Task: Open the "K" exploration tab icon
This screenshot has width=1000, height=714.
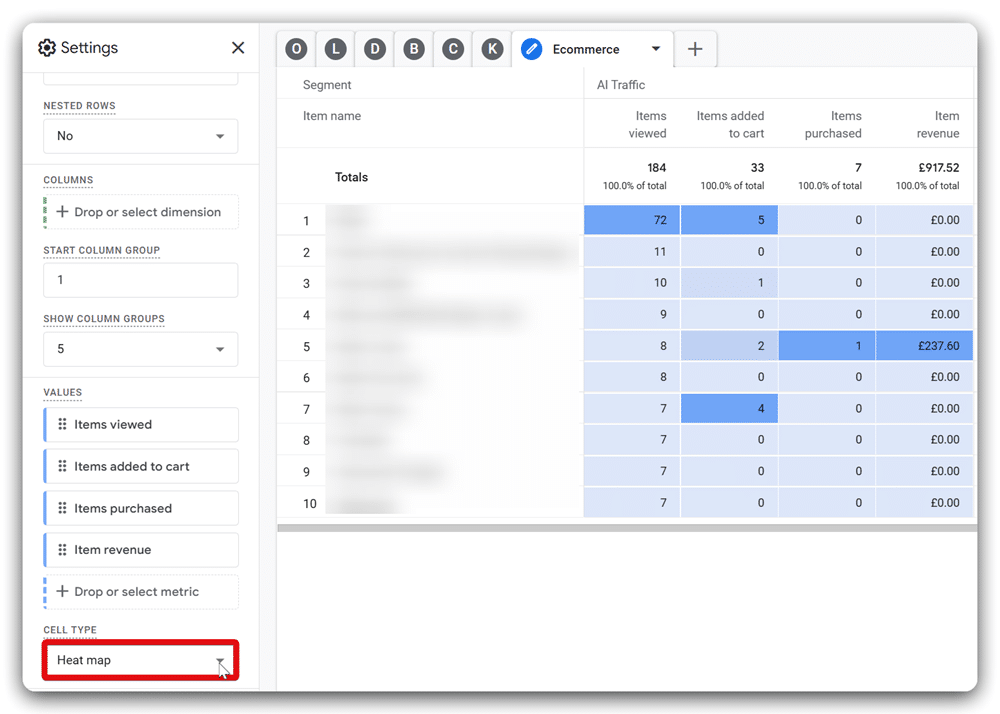Action: point(491,48)
